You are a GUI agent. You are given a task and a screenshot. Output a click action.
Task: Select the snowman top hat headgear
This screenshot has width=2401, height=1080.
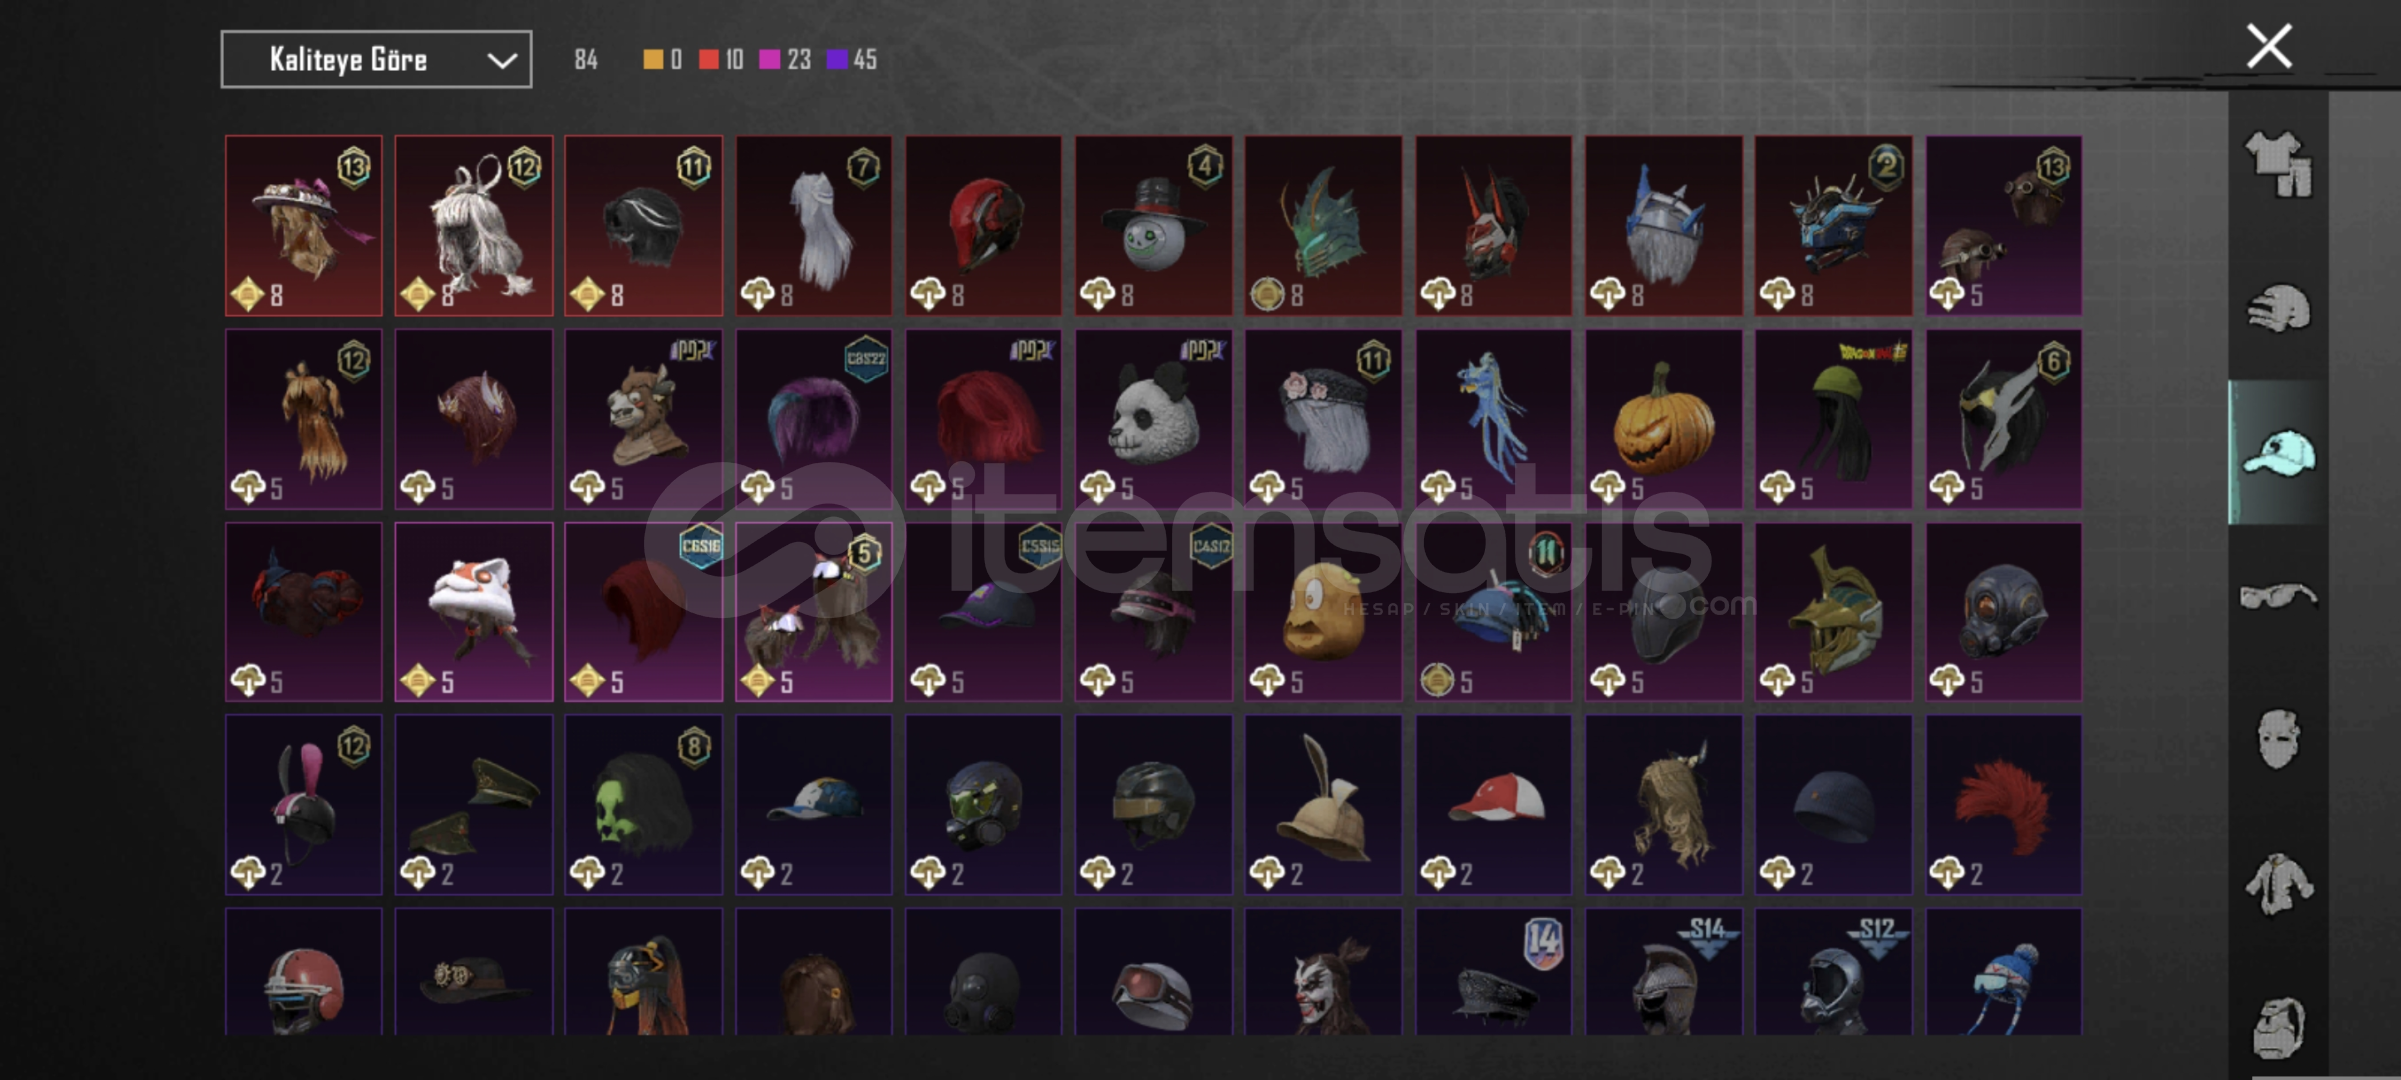[x=1153, y=226]
